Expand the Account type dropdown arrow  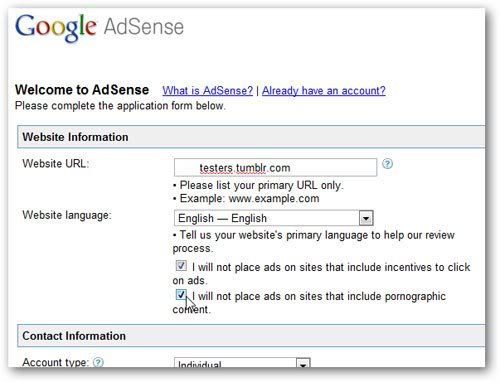pyautogui.click(x=303, y=364)
